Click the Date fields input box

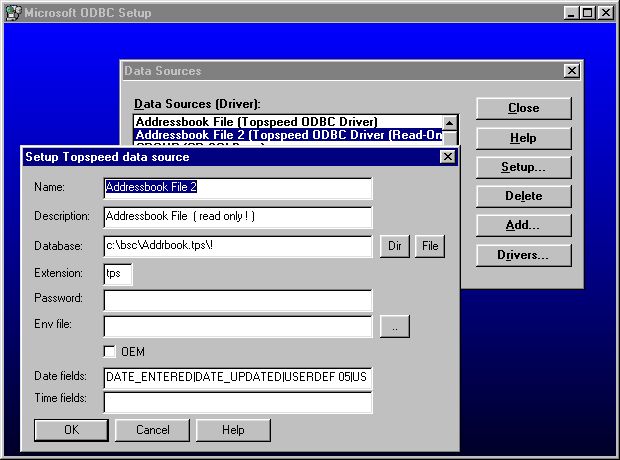tap(238, 378)
